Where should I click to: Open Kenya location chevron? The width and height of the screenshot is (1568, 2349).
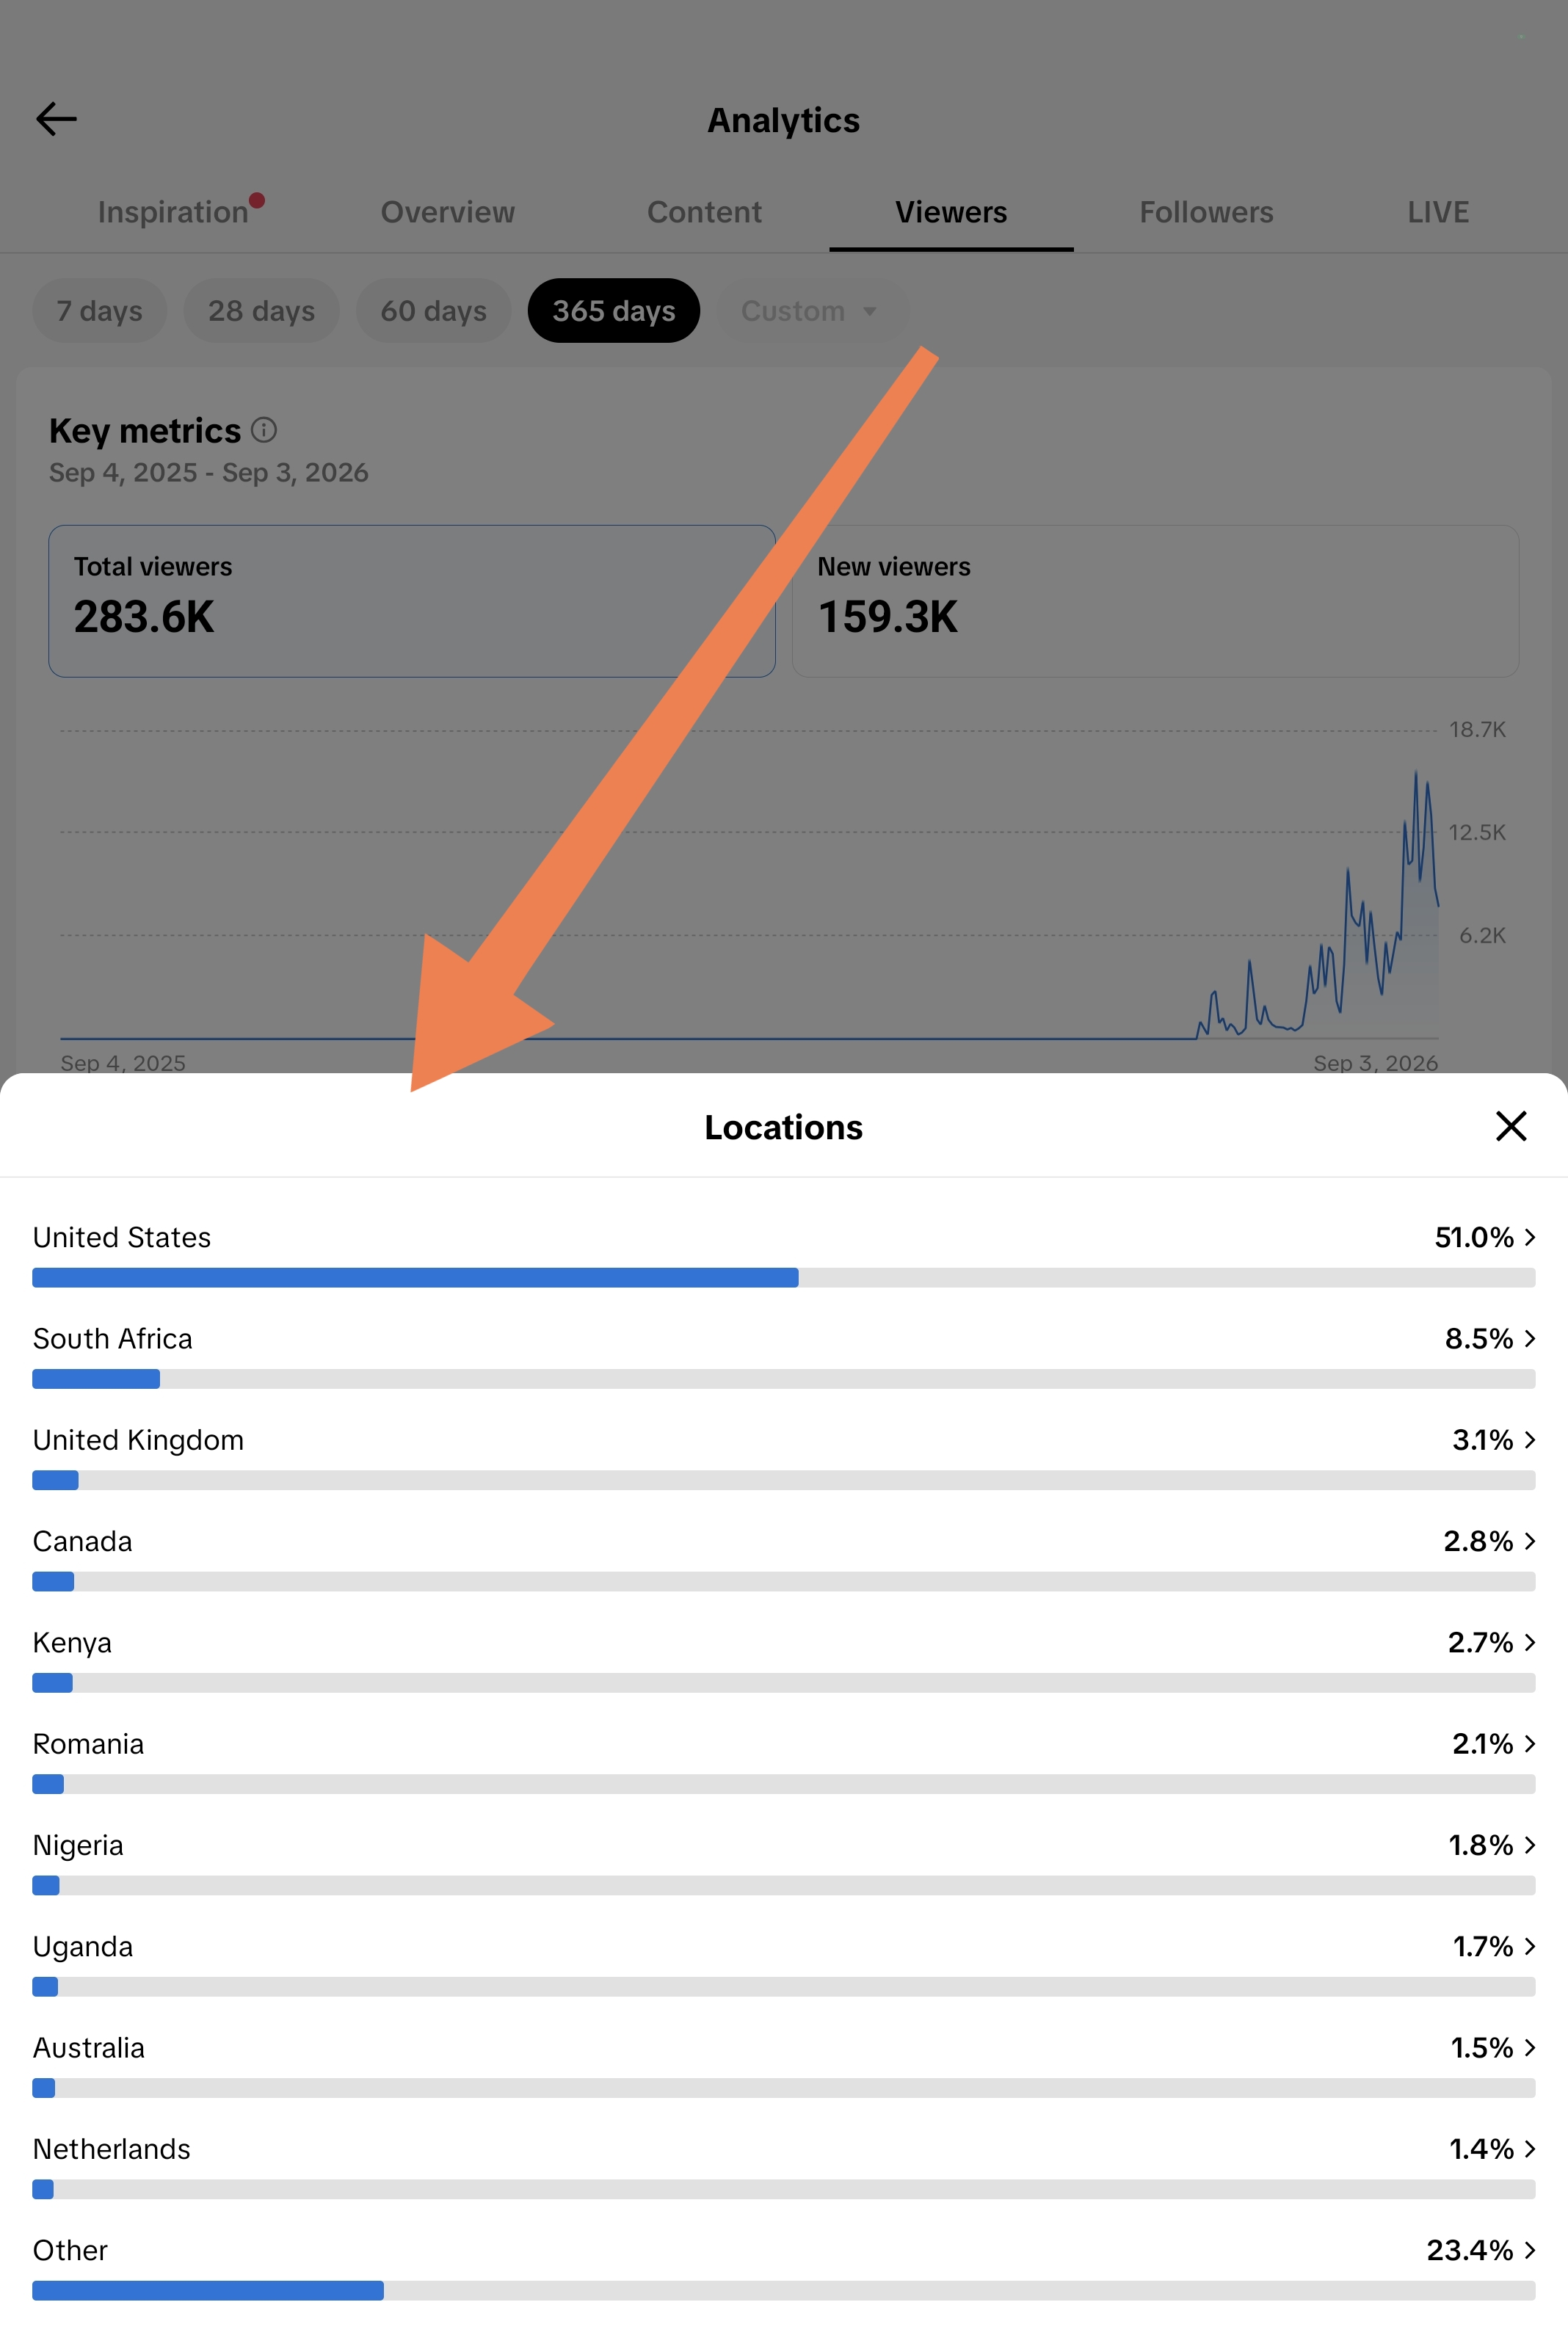pos(1529,1643)
